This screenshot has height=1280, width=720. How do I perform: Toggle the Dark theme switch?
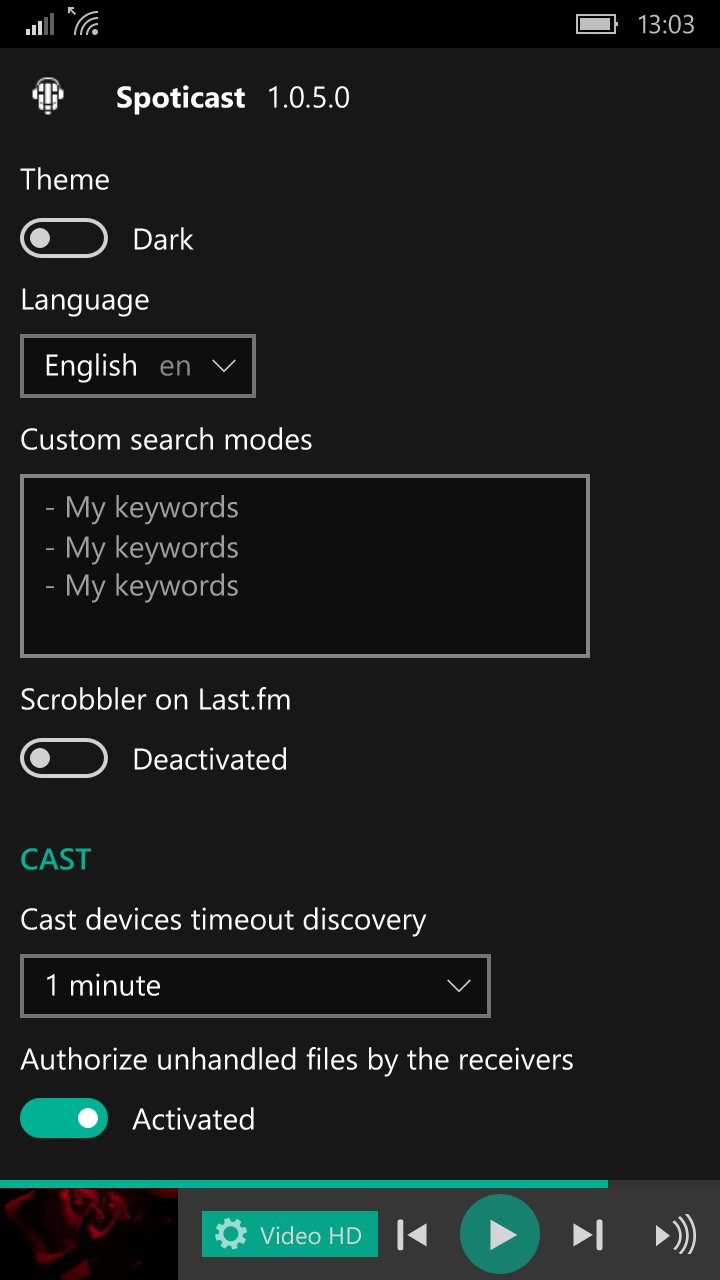(64, 239)
